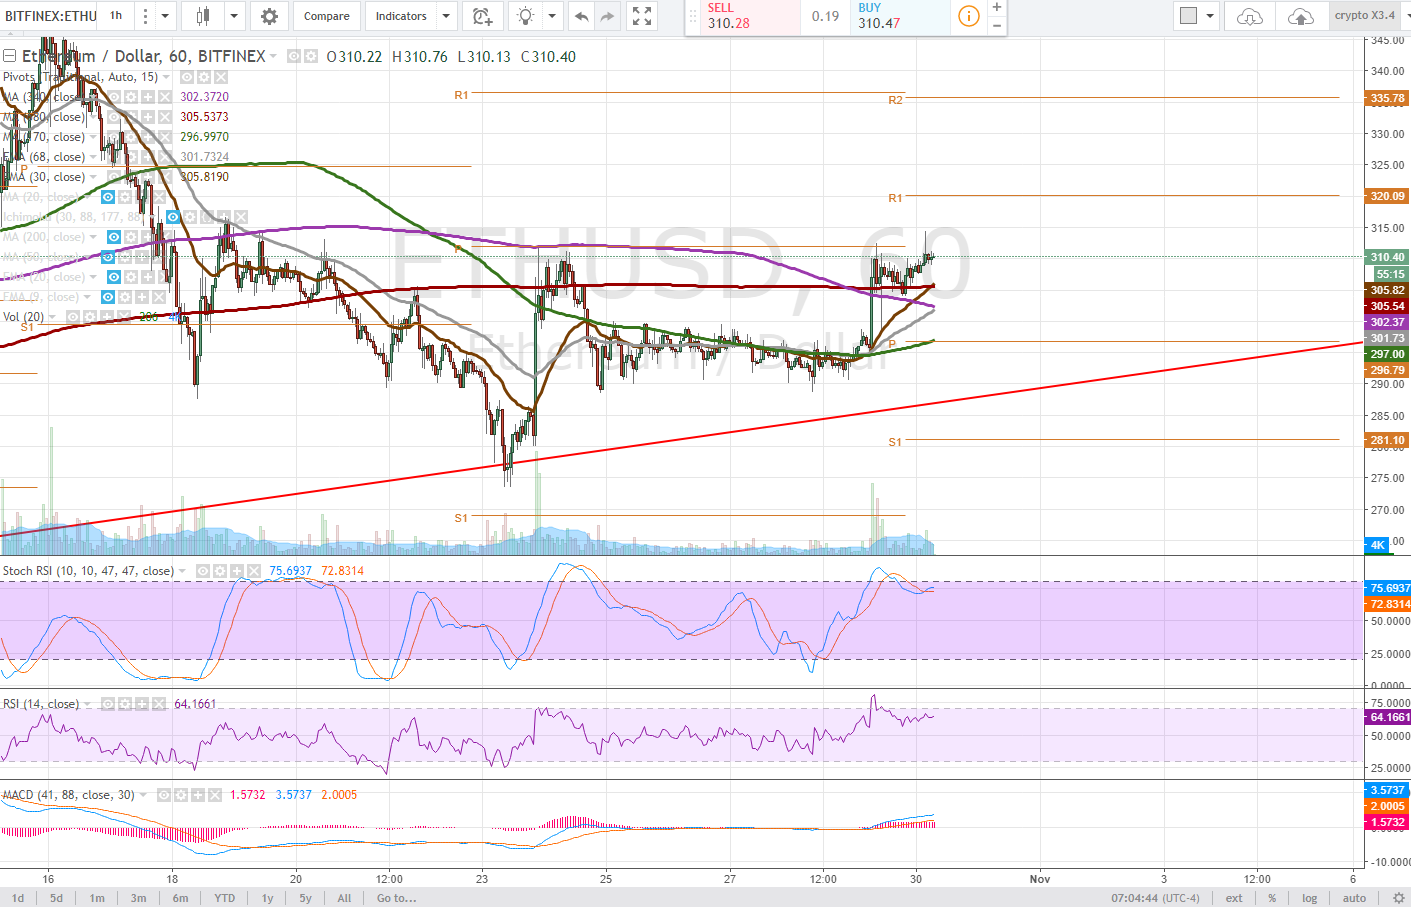Increase order quantity with the plus button

click(996, 7)
